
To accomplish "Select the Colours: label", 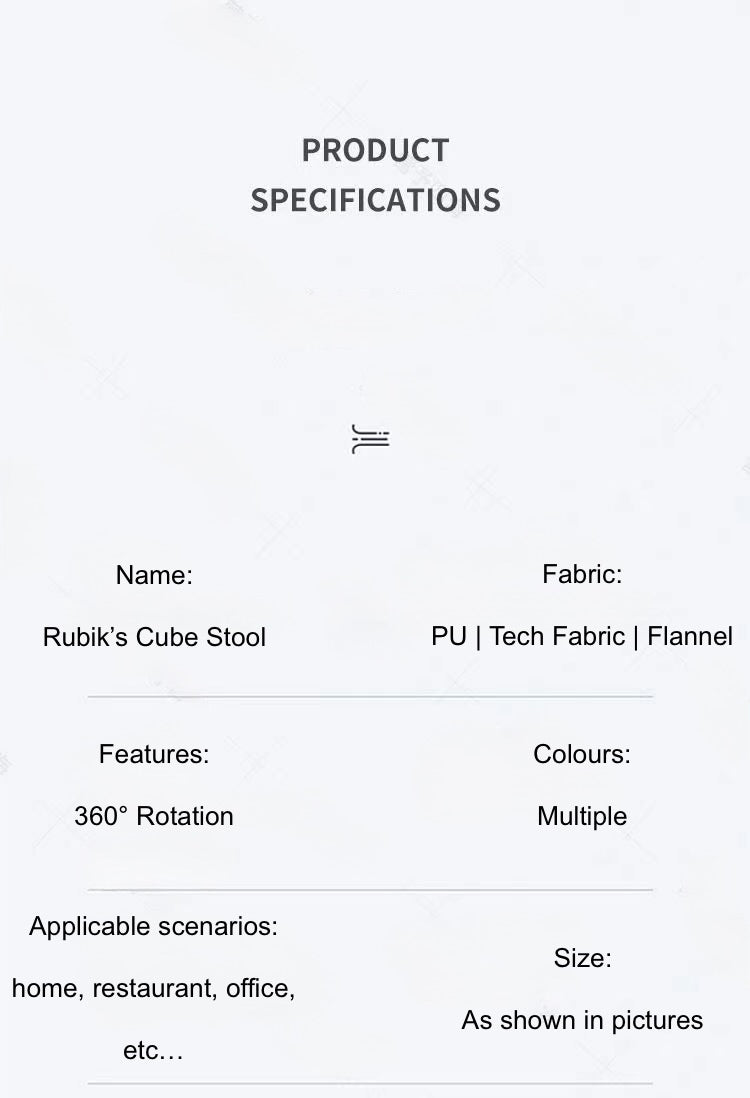I will (582, 754).
